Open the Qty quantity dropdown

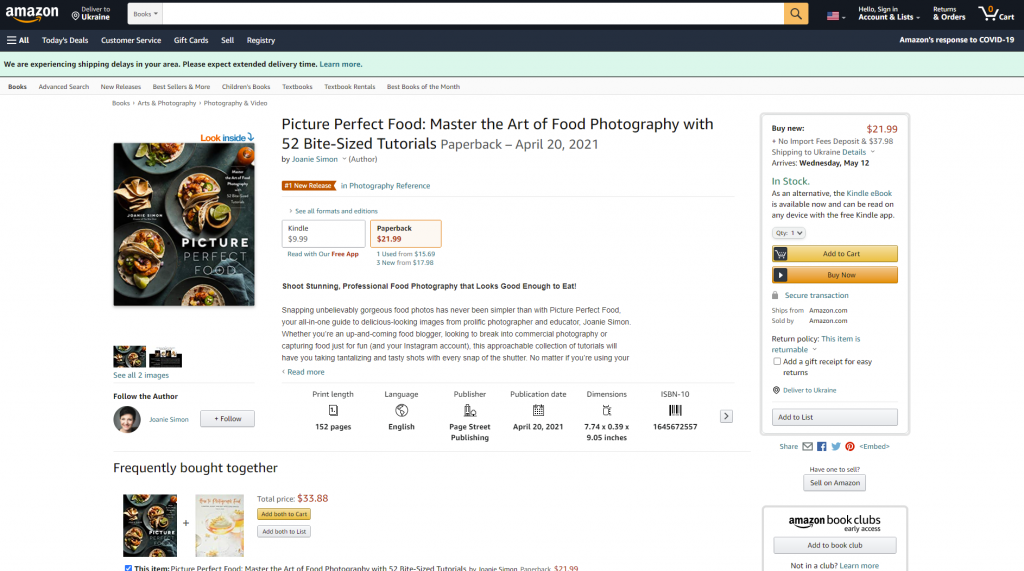pyautogui.click(x=789, y=233)
